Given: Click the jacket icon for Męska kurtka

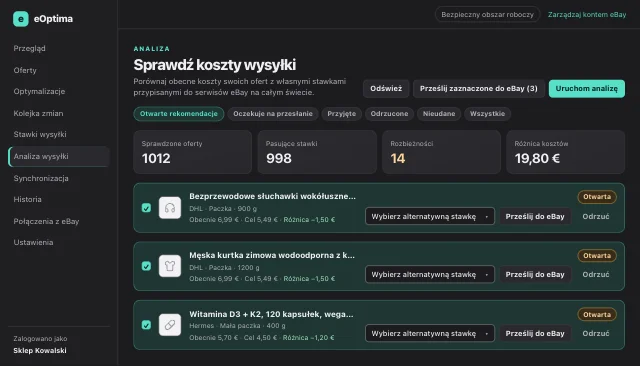Looking at the screenshot, I should (170, 266).
